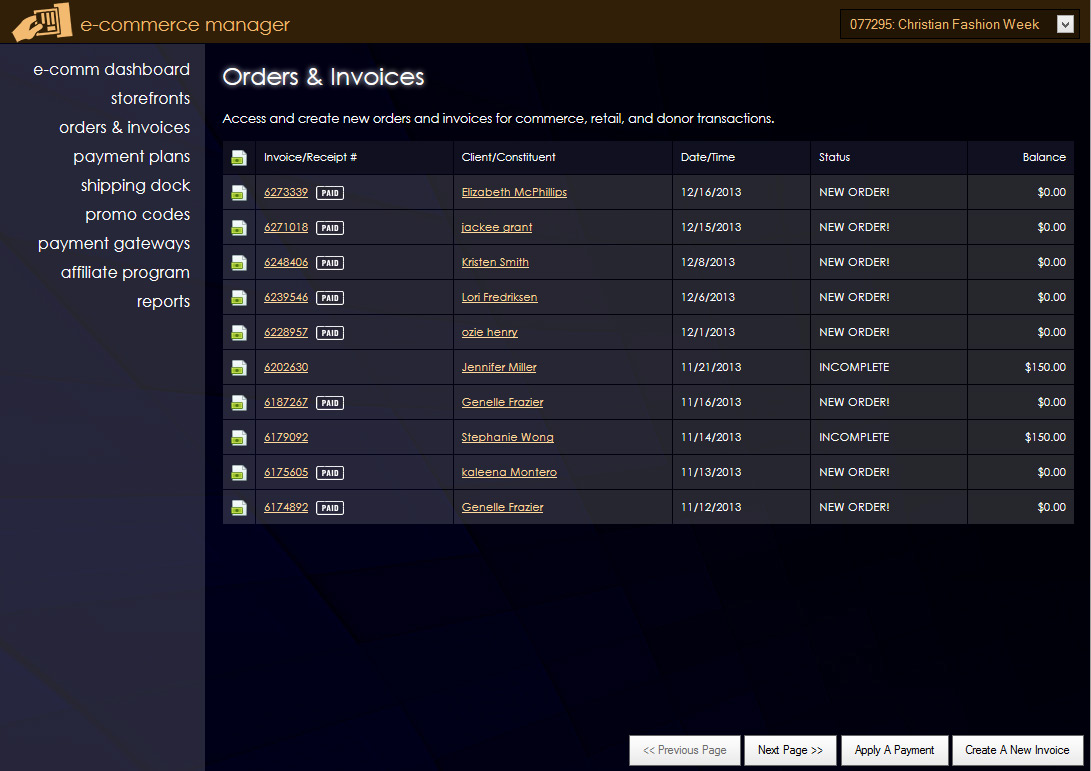Click the invoice icon beside order 6202630
The height and width of the screenshot is (771, 1091).
239,368
